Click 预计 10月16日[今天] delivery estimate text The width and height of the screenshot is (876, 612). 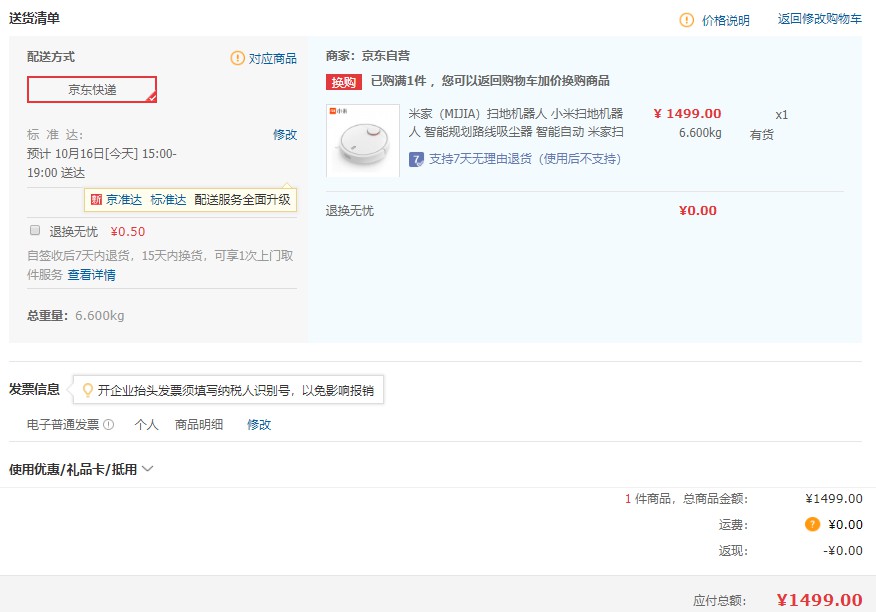[x=102, y=163]
